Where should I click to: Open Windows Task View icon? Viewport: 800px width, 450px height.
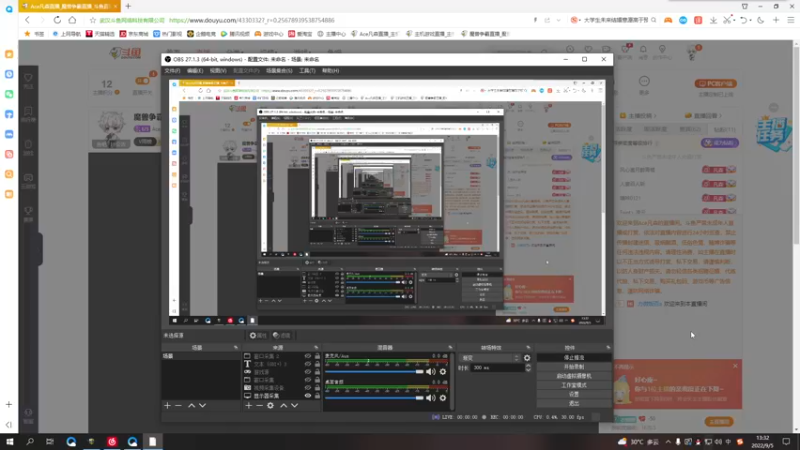49,442
